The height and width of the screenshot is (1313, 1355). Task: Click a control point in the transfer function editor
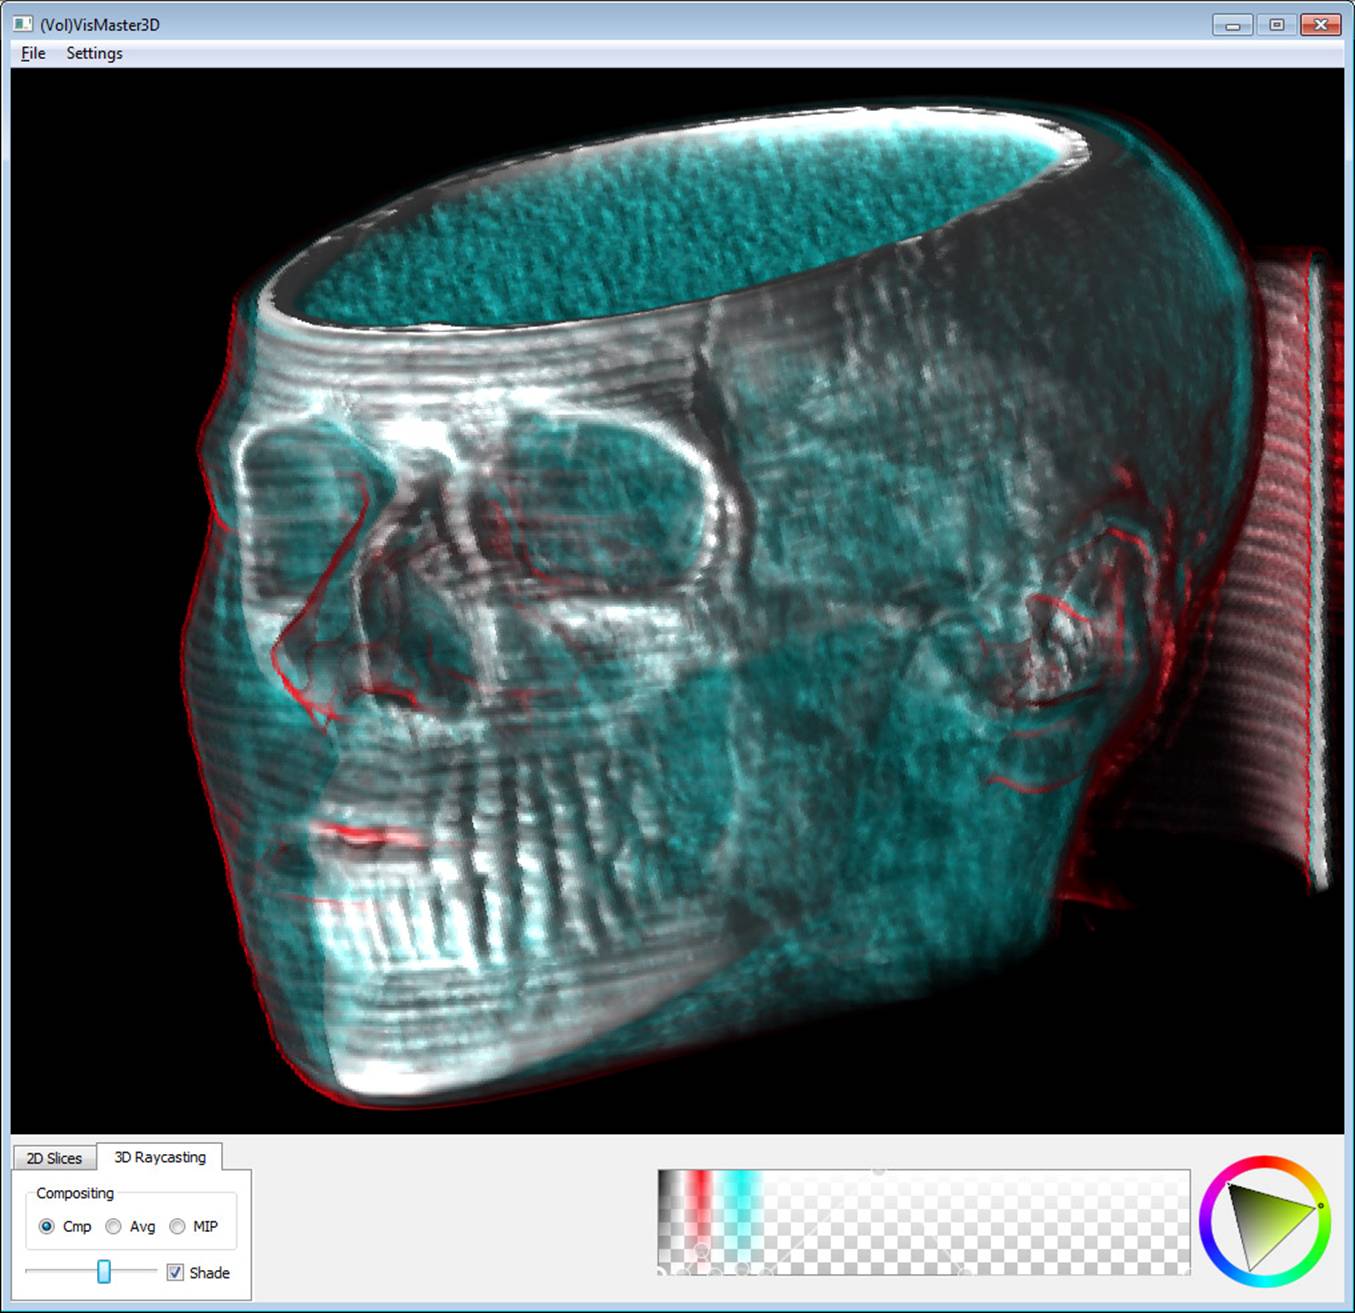[x=700, y=1249]
